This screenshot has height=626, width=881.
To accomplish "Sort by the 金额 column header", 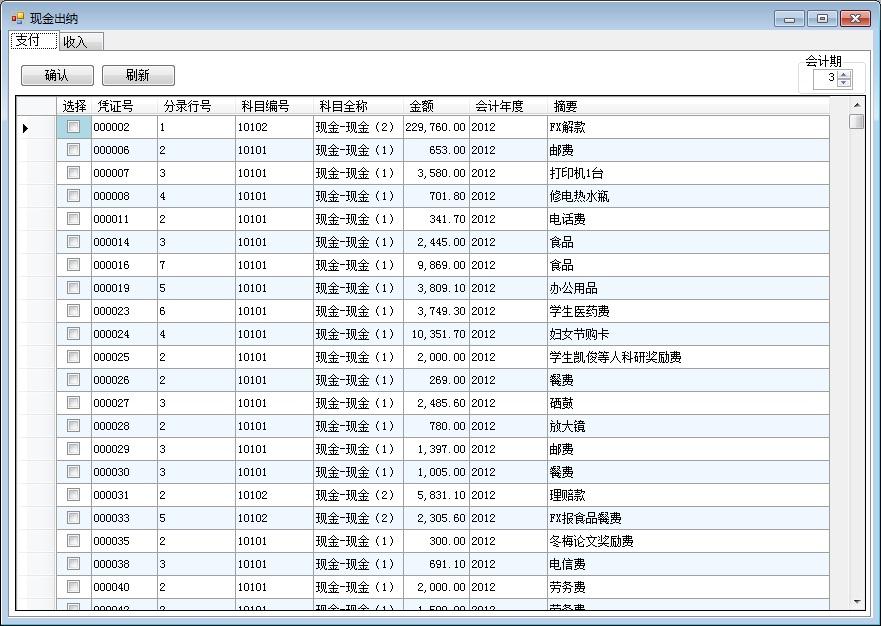I will click(436, 106).
